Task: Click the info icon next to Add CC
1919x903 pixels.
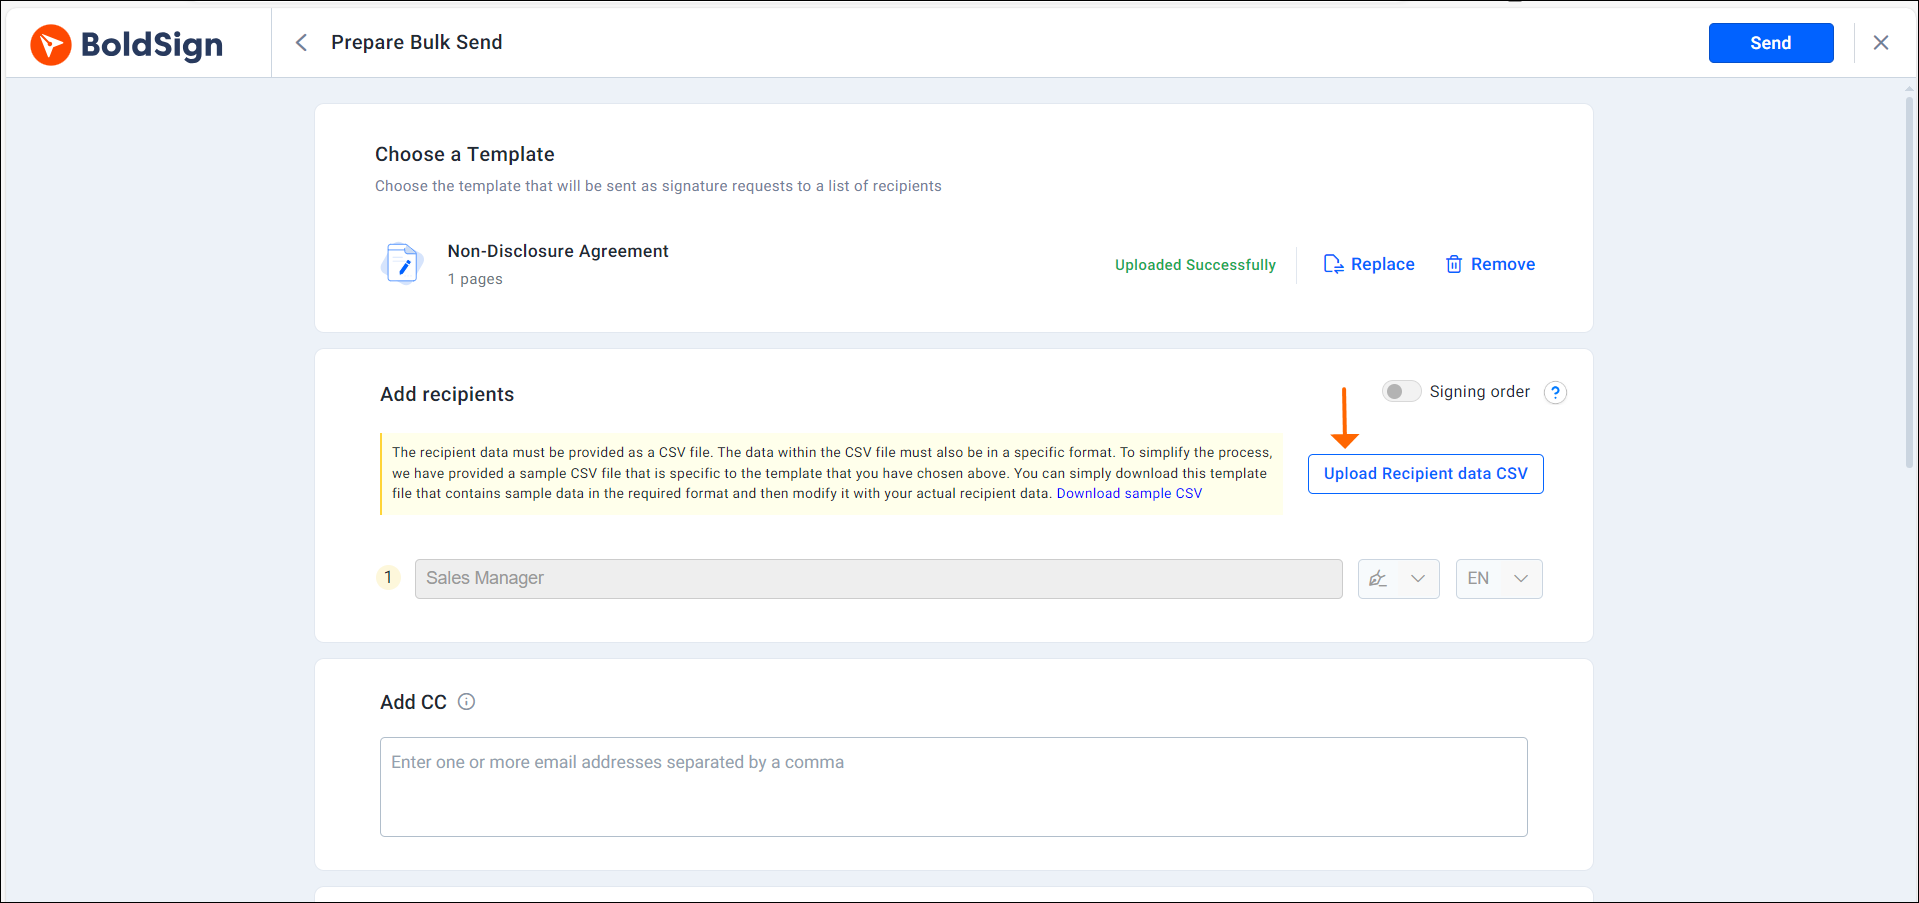Action: point(466,701)
